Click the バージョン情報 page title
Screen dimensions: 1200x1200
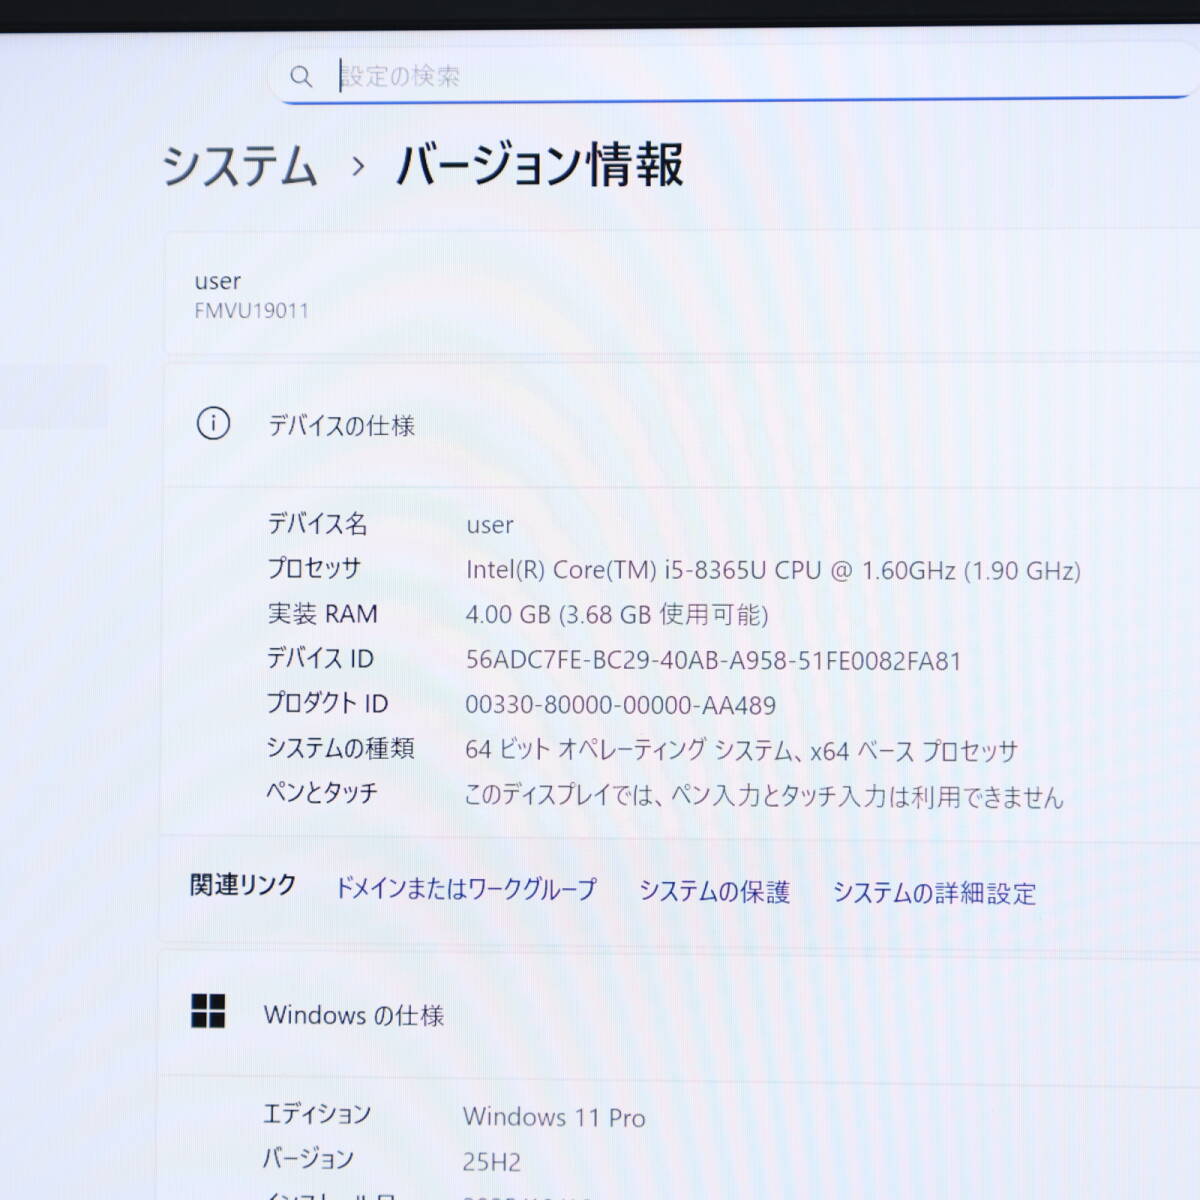point(540,165)
